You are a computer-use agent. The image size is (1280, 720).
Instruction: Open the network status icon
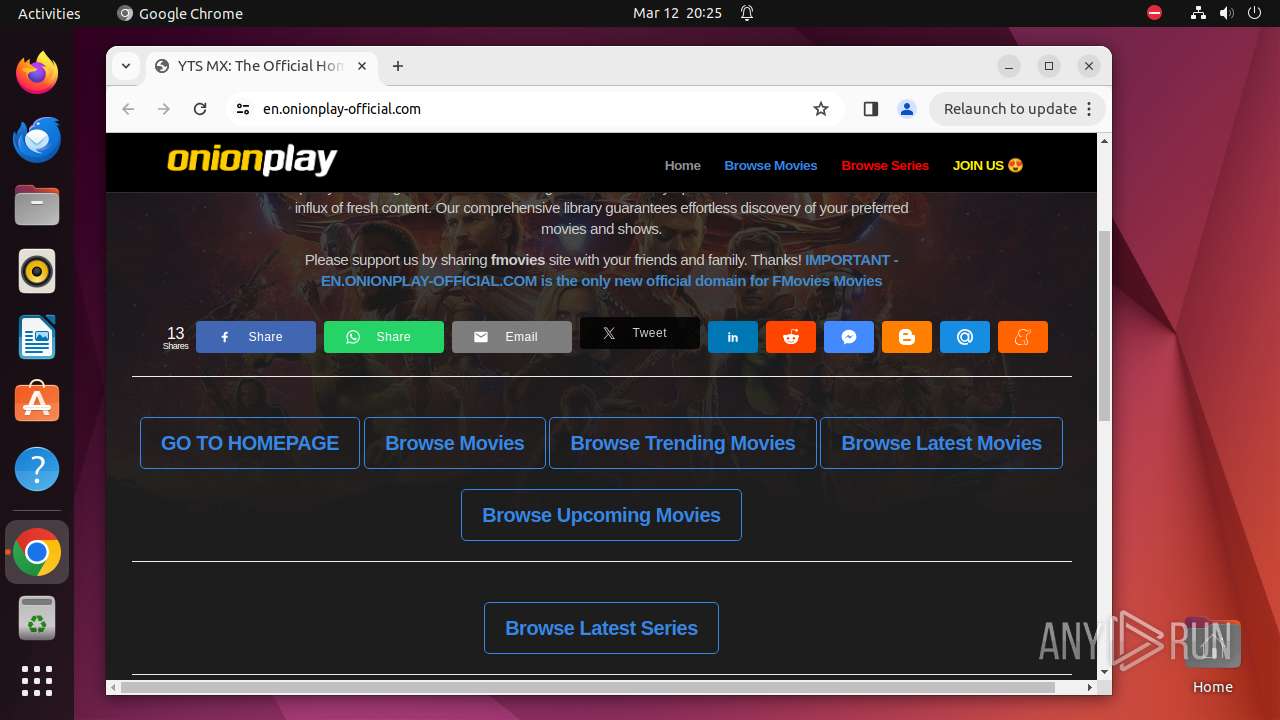[1198, 13]
